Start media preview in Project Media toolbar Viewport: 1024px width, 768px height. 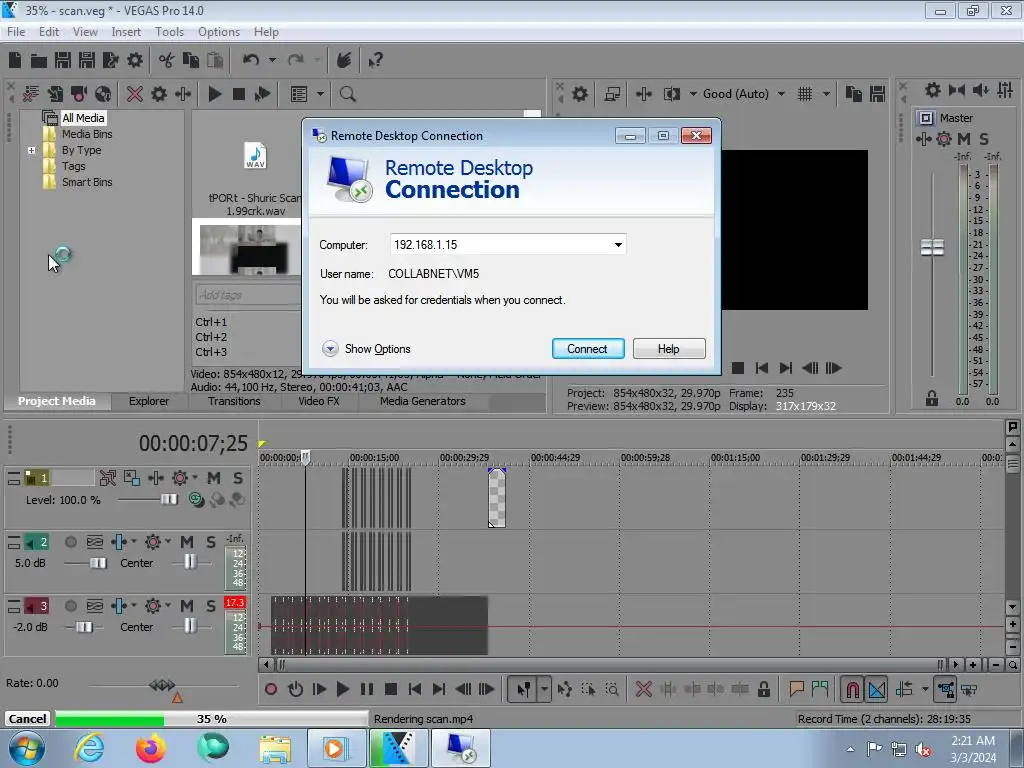point(214,94)
